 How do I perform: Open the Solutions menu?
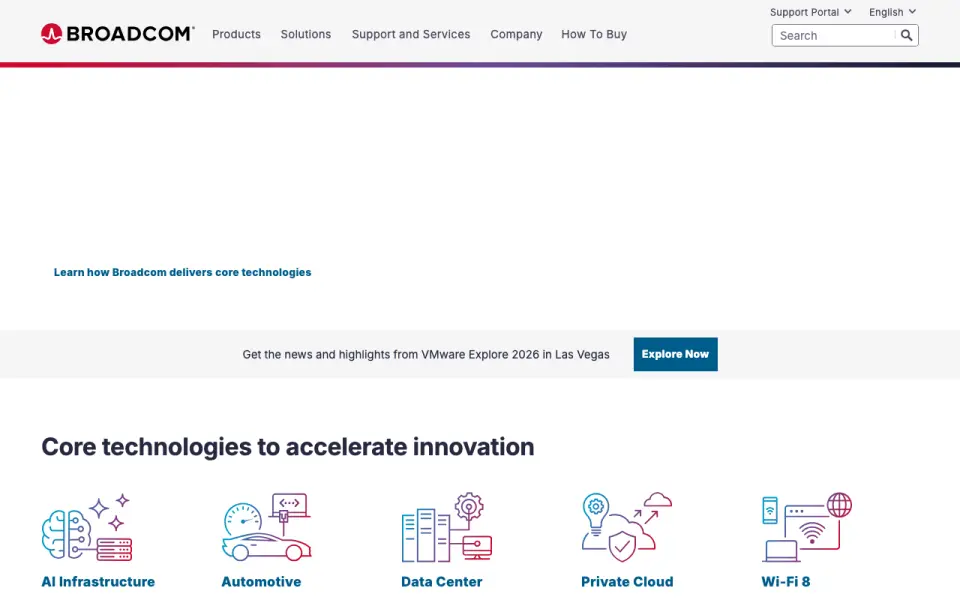(306, 34)
